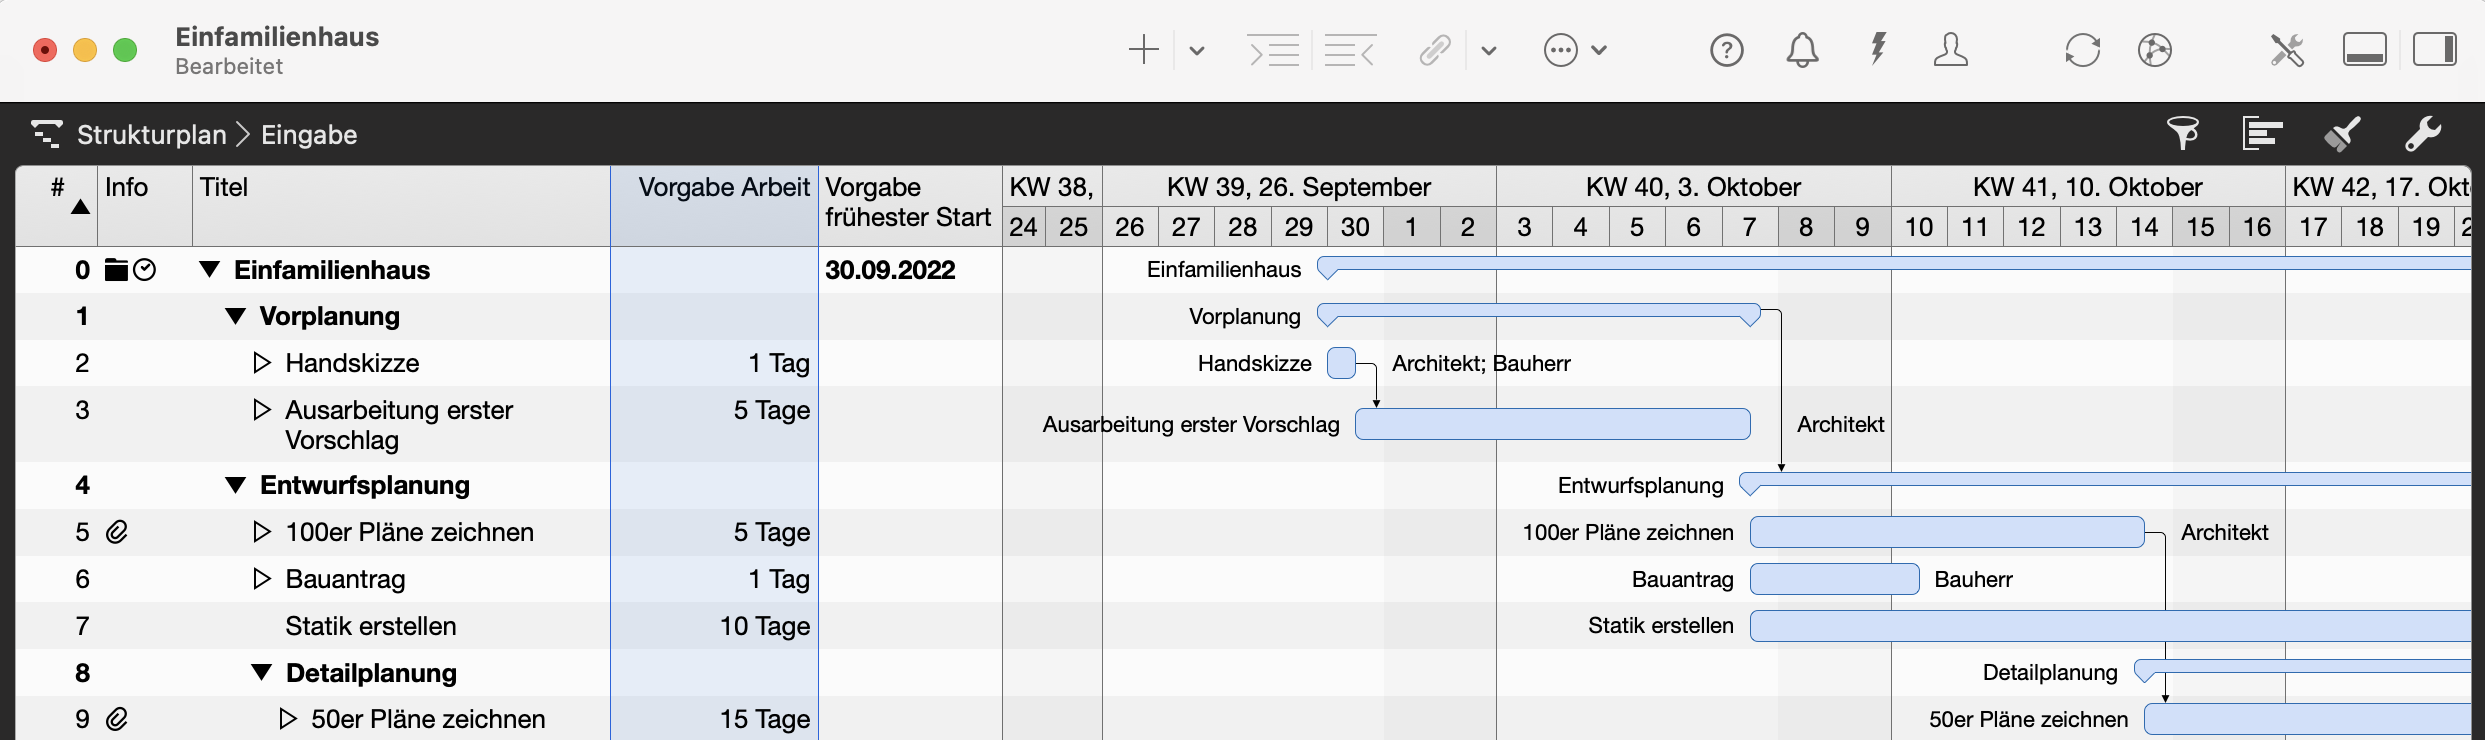Click the KW 41, 10. Oktober week header
Image resolution: width=2485 pixels, height=740 pixels.
(2088, 187)
